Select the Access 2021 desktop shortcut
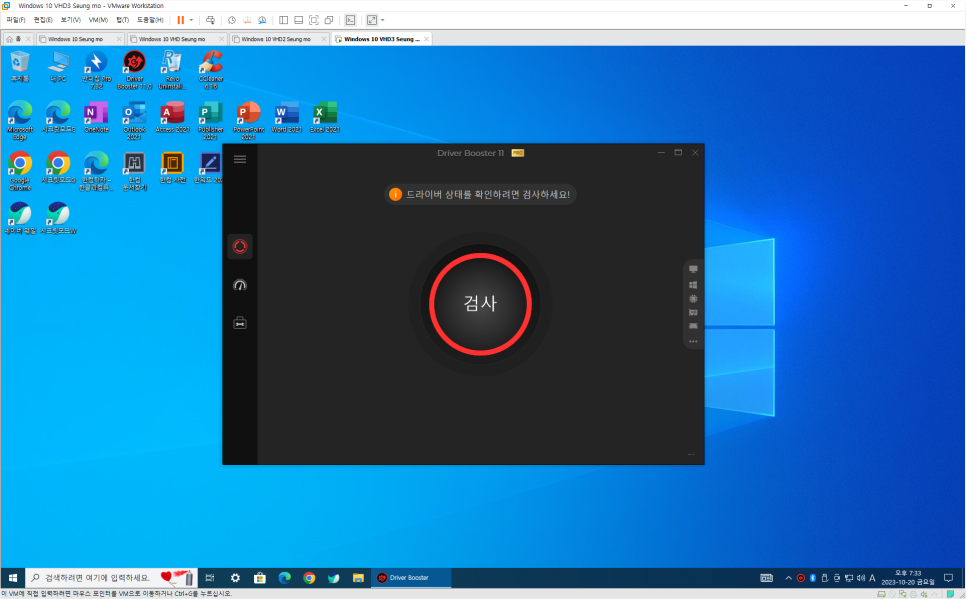Viewport: 966px width, 599px height. click(x=172, y=117)
